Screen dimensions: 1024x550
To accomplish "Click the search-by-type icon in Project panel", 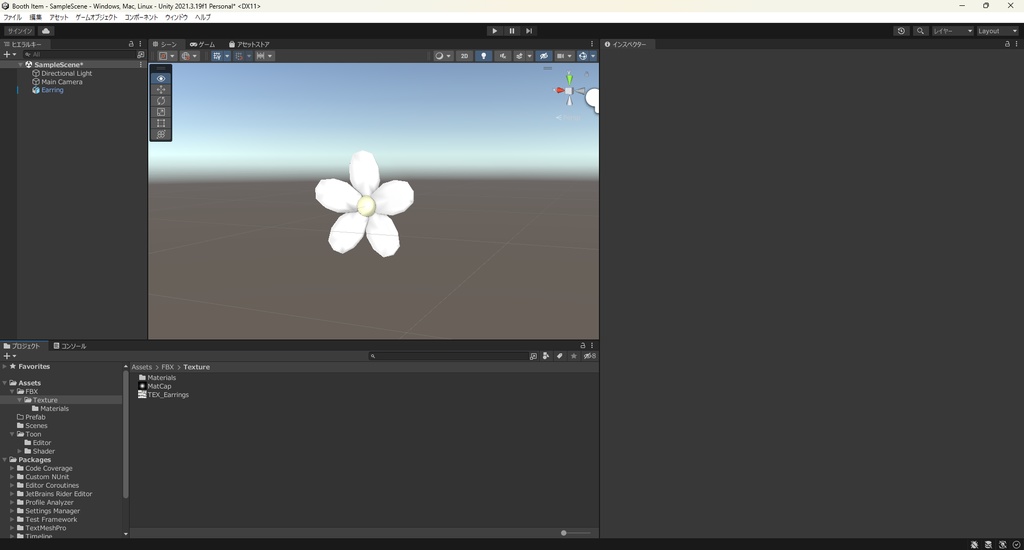I will pyautogui.click(x=546, y=356).
